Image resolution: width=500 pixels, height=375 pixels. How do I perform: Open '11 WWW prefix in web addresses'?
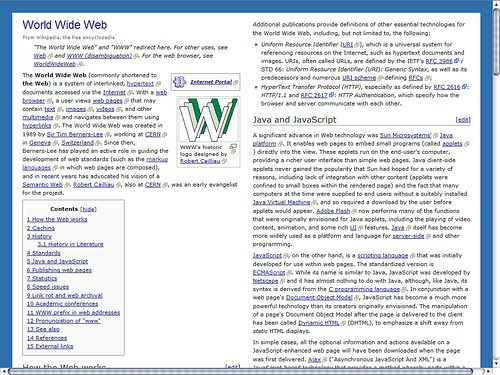pyautogui.click(x=73, y=313)
